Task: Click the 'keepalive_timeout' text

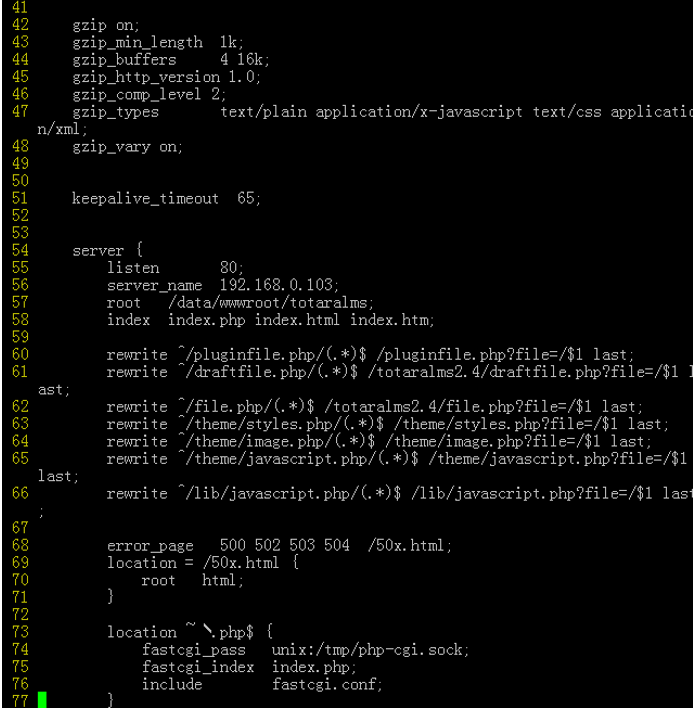Action: pos(145,199)
